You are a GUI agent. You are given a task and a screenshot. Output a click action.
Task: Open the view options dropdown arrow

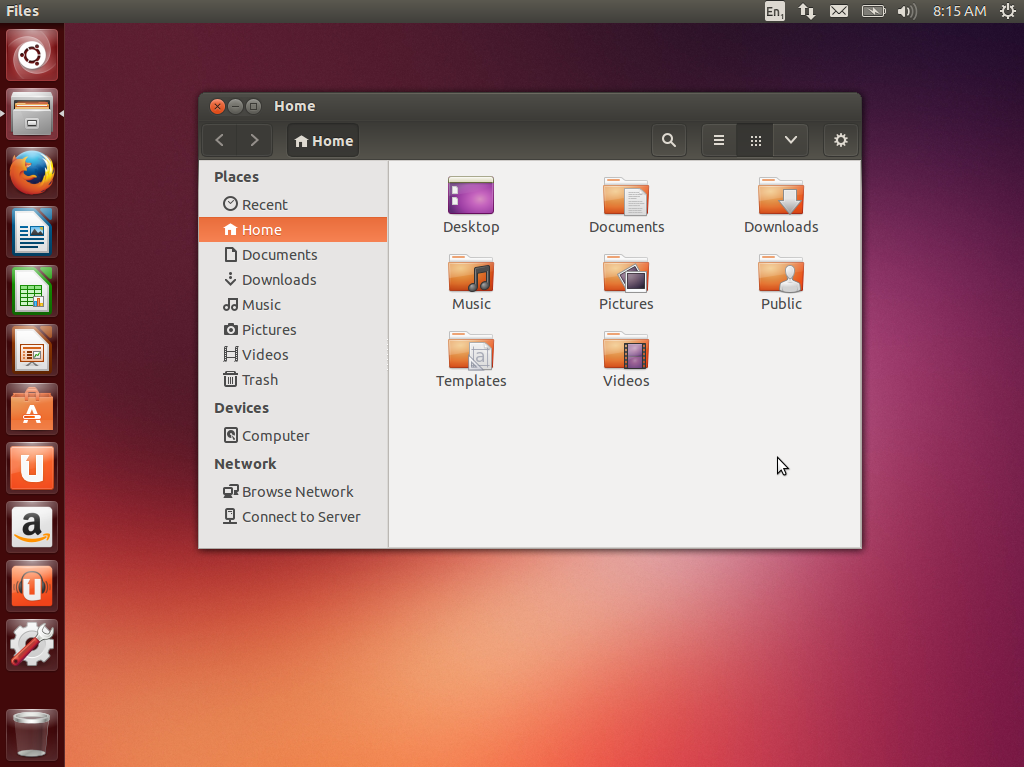tap(791, 140)
